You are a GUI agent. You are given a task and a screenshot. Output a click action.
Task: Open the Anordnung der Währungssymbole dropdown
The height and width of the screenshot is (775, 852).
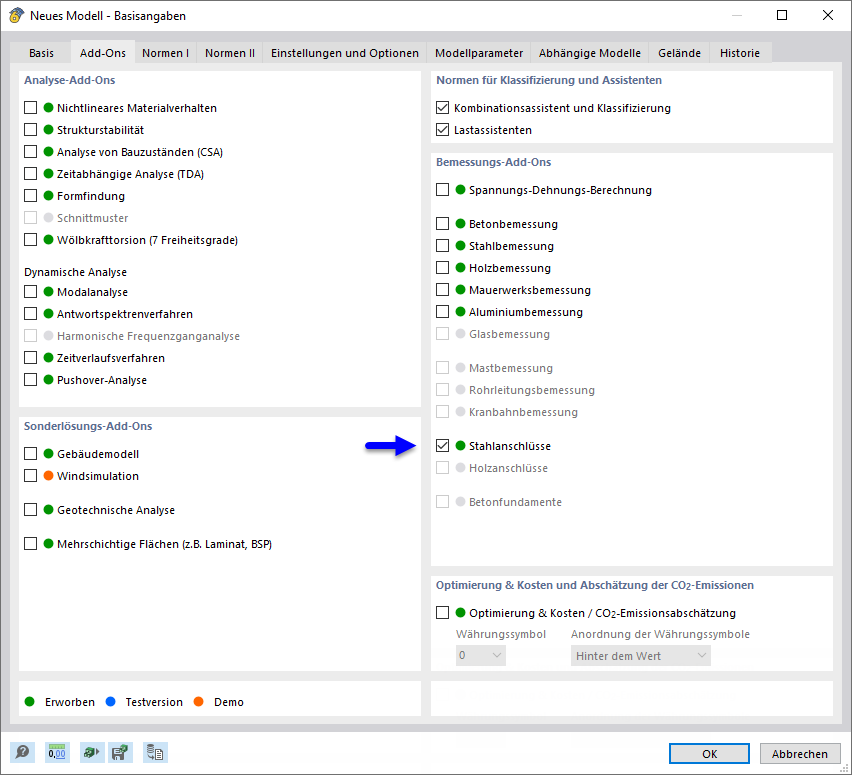pyautogui.click(x=640, y=655)
